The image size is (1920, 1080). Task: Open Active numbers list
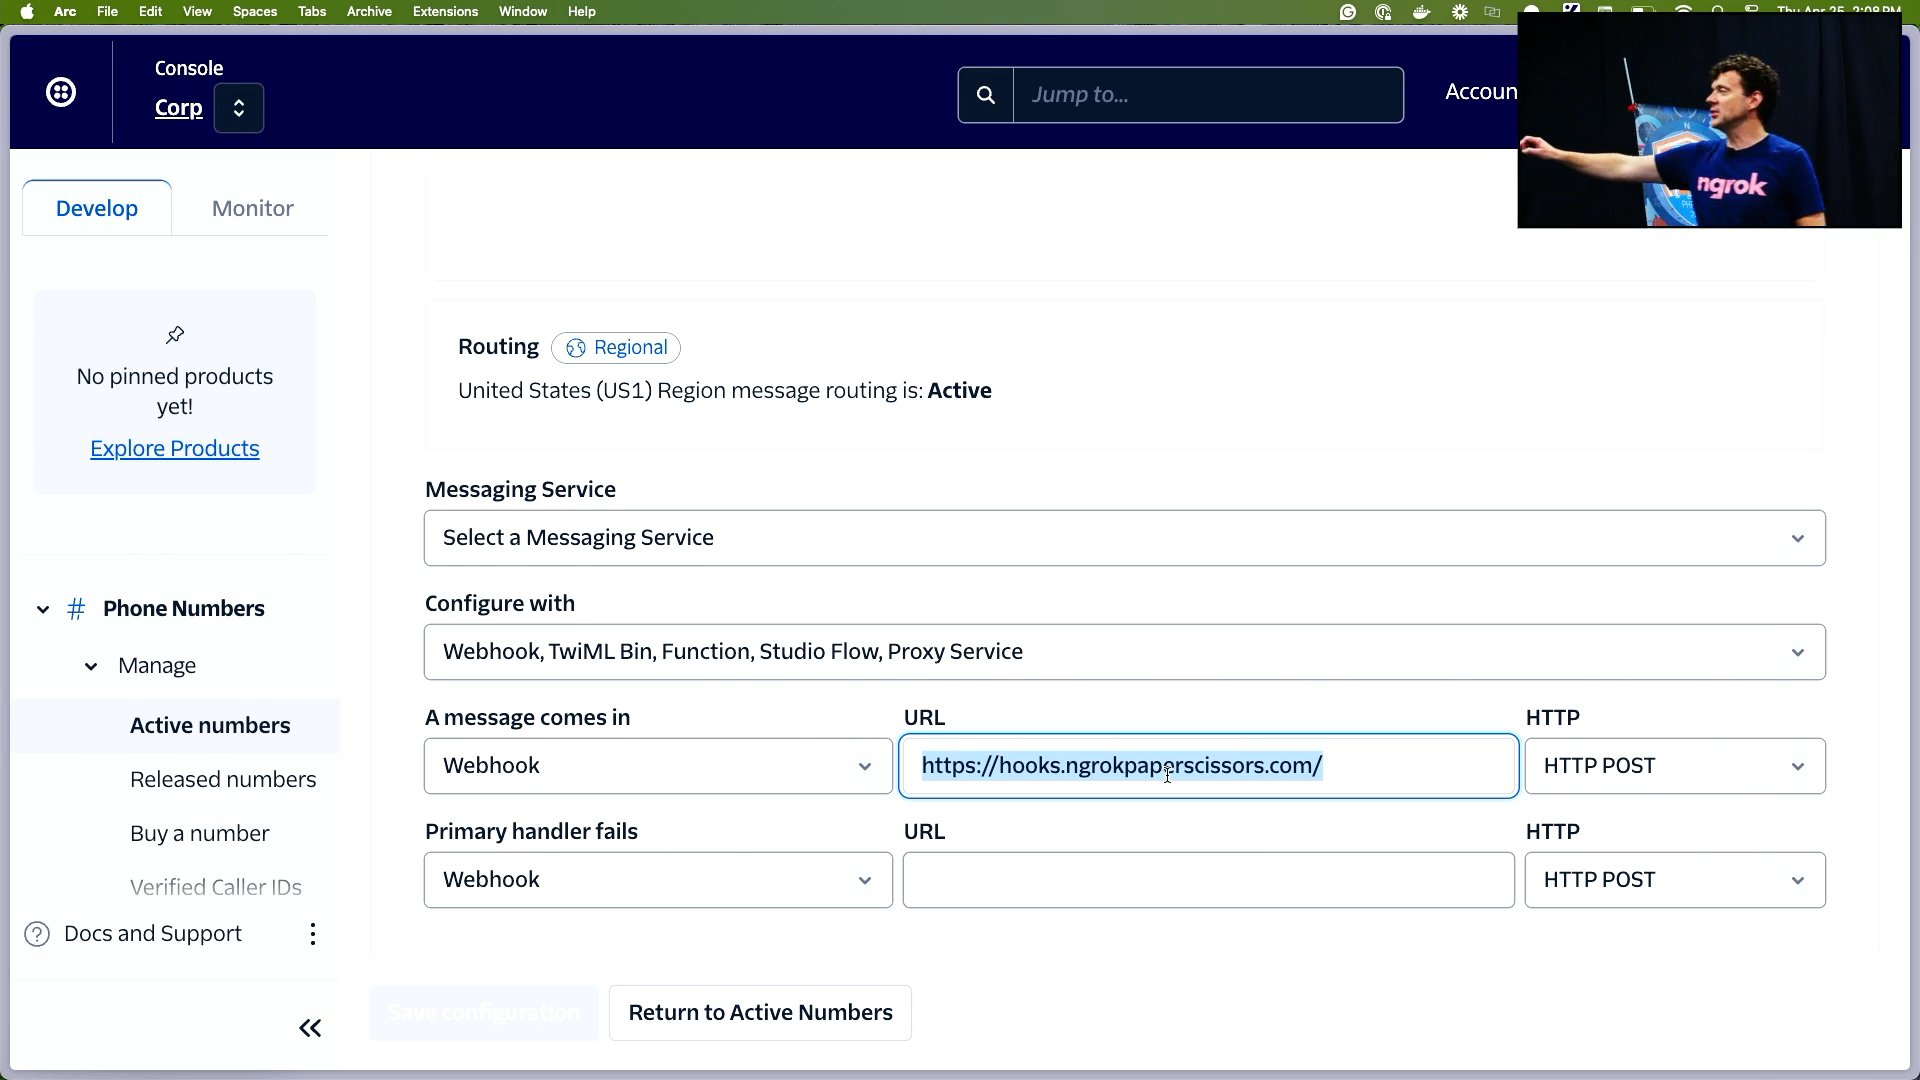211,724
